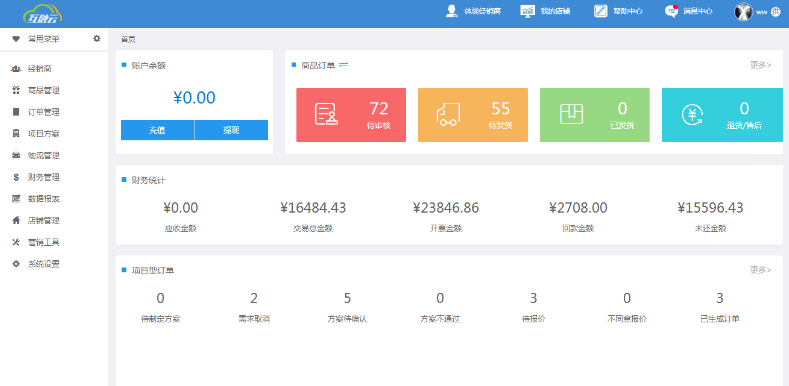Click the 财务管理 dollar icon in sidebar
The width and height of the screenshot is (789, 386).
tap(16, 177)
